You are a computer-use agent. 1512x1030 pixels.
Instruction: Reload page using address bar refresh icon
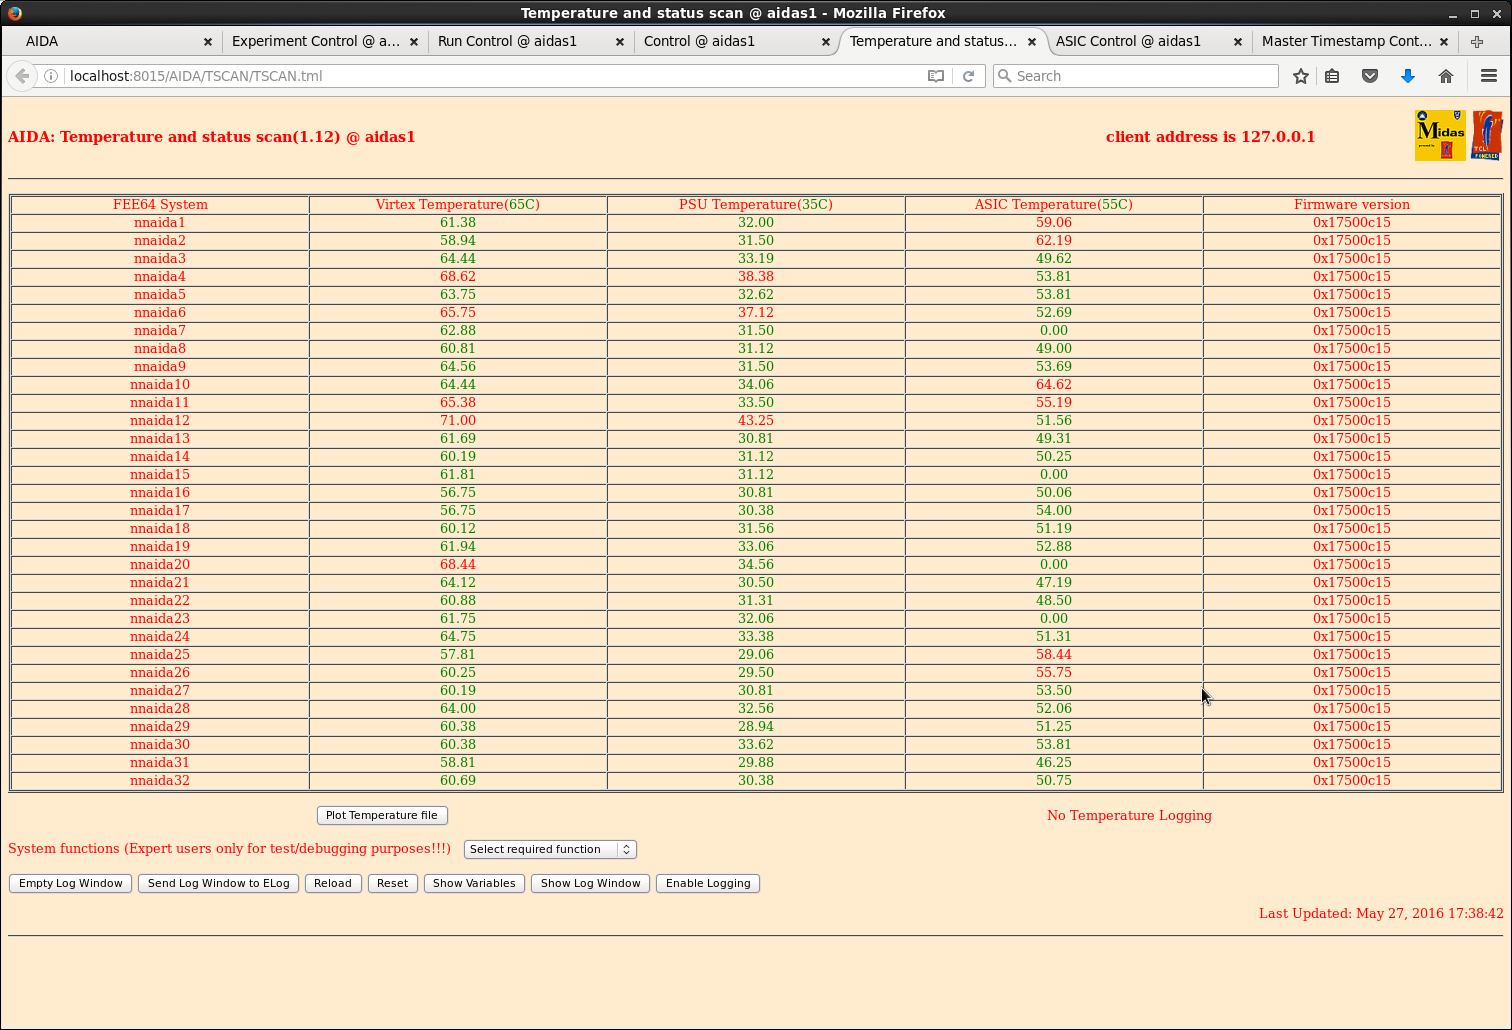pos(968,76)
